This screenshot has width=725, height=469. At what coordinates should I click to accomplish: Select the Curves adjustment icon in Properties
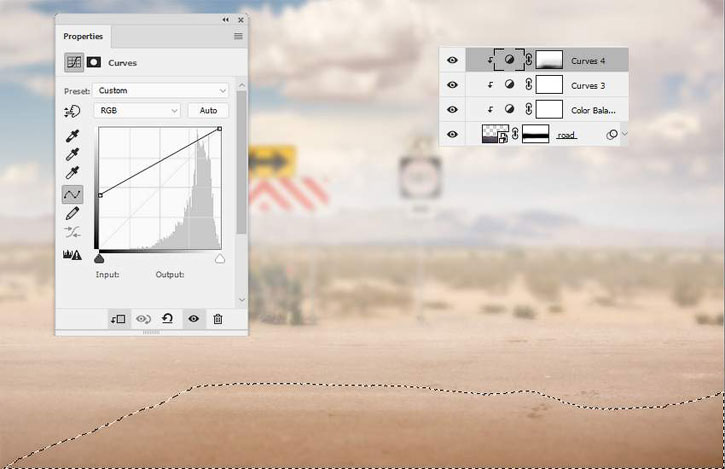[74, 62]
